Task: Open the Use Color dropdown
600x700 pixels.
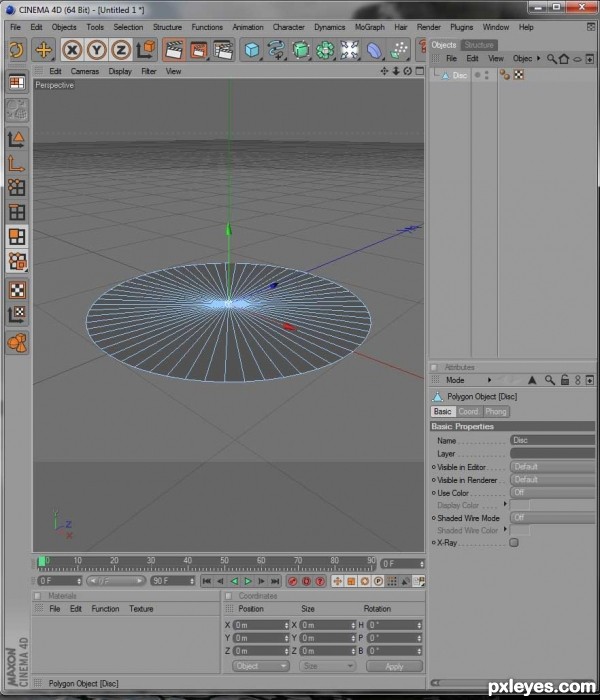Action: (552, 493)
